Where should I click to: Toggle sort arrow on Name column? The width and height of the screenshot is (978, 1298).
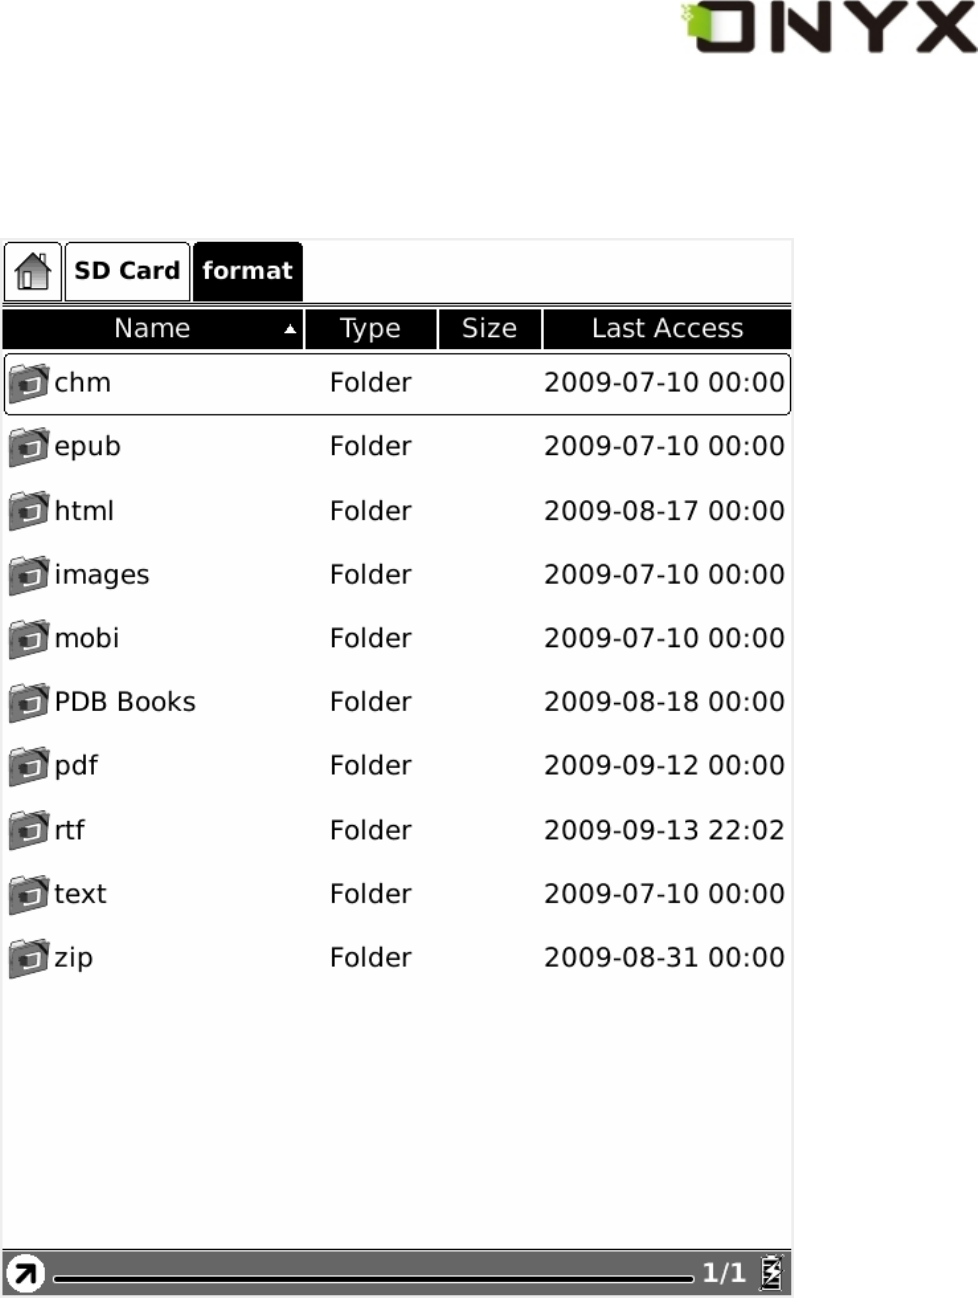pos(289,329)
